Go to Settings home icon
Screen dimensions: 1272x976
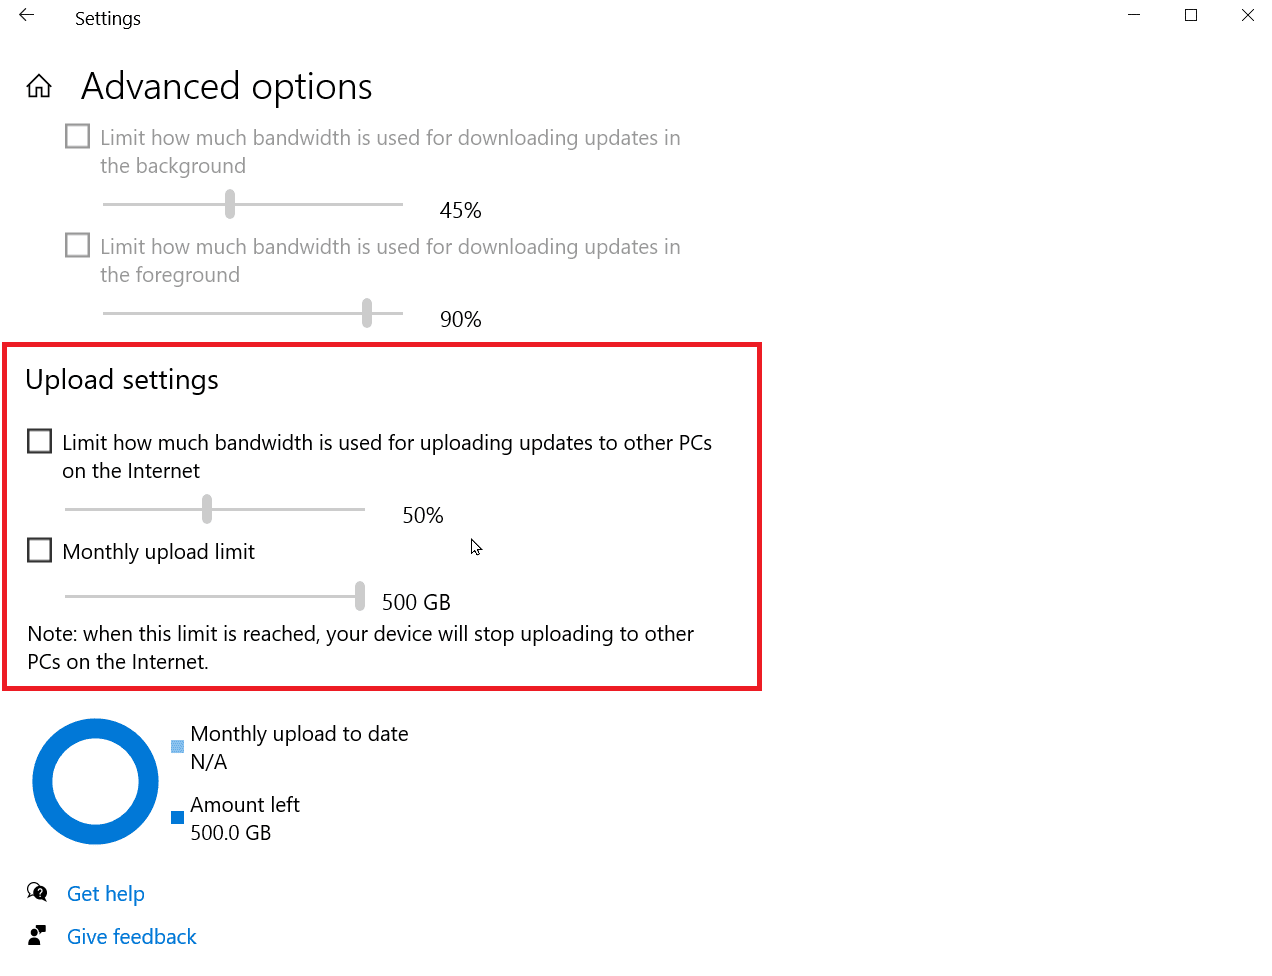click(39, 87)
